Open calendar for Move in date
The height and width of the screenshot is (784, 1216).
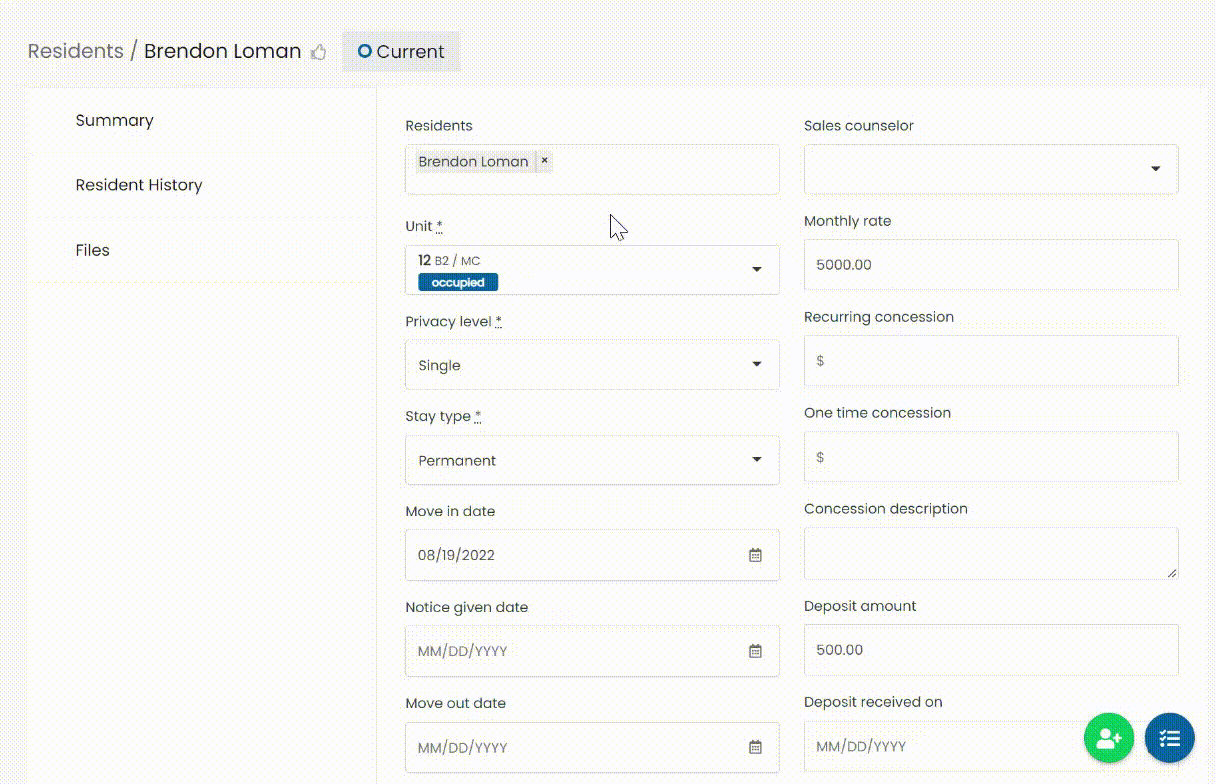click(756, 555)
